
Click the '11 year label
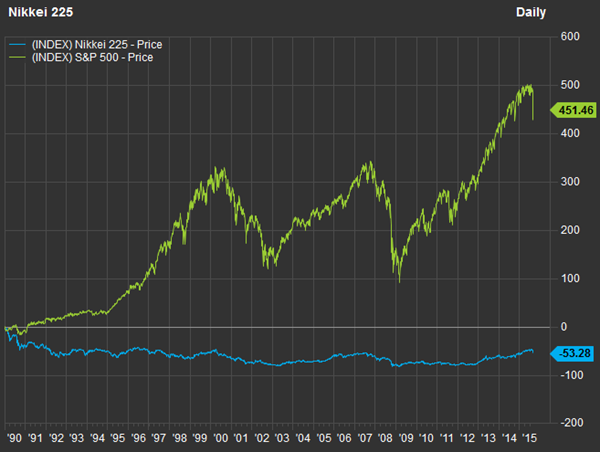tap(447, 438)
